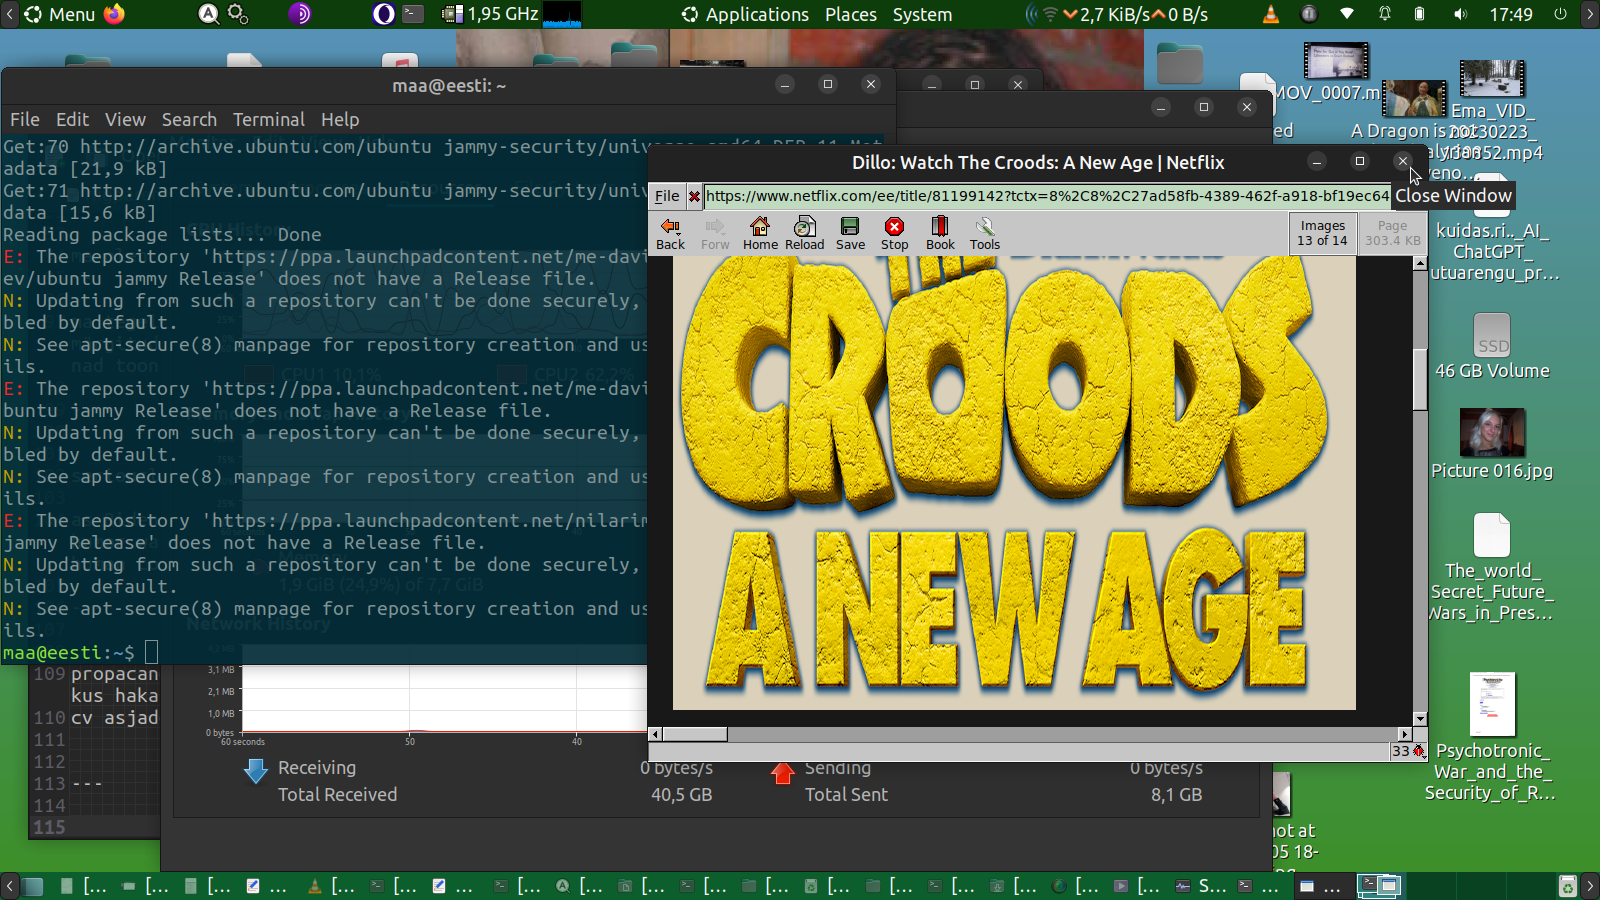Reload the Netflix page in Dillo
Screen dimensions: 1600x900
point(804,233)
